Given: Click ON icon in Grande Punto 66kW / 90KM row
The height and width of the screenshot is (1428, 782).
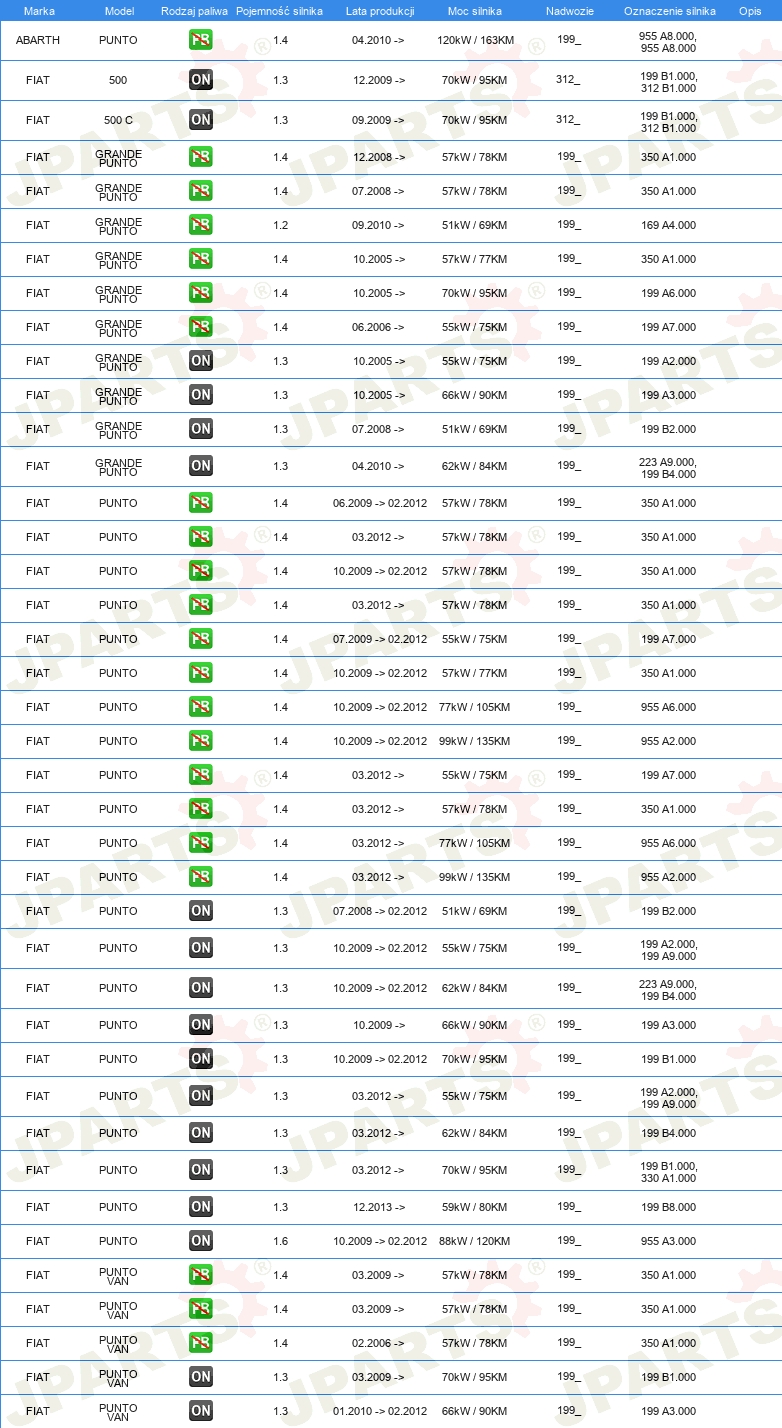Looking at the screenshot, I should pyautogui.click(x=201, y=395).
